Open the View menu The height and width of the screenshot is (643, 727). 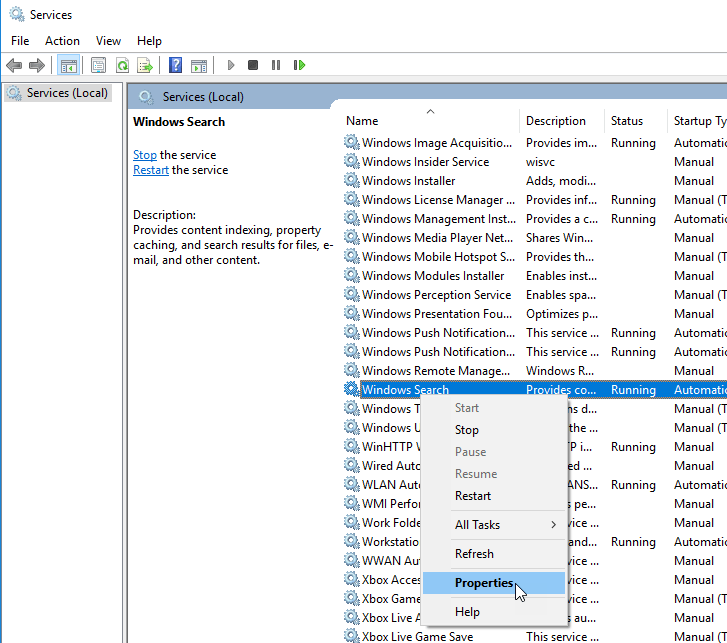coord(108,41)
